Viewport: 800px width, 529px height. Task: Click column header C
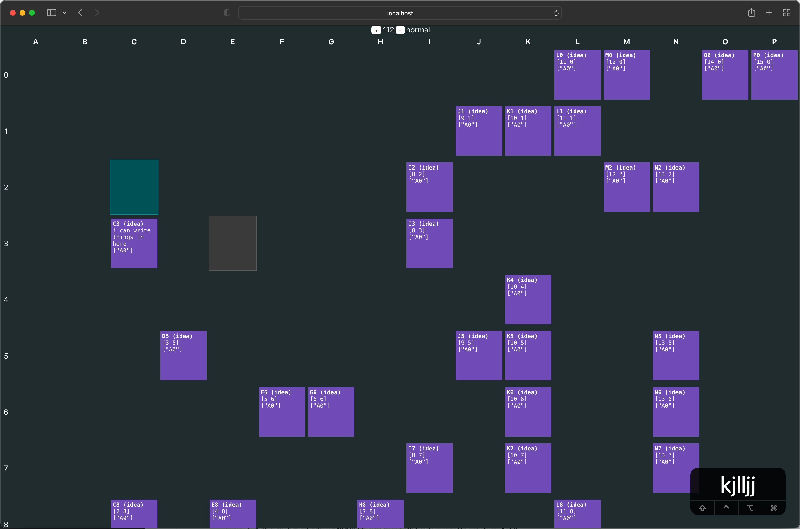[x=134, y=42]
